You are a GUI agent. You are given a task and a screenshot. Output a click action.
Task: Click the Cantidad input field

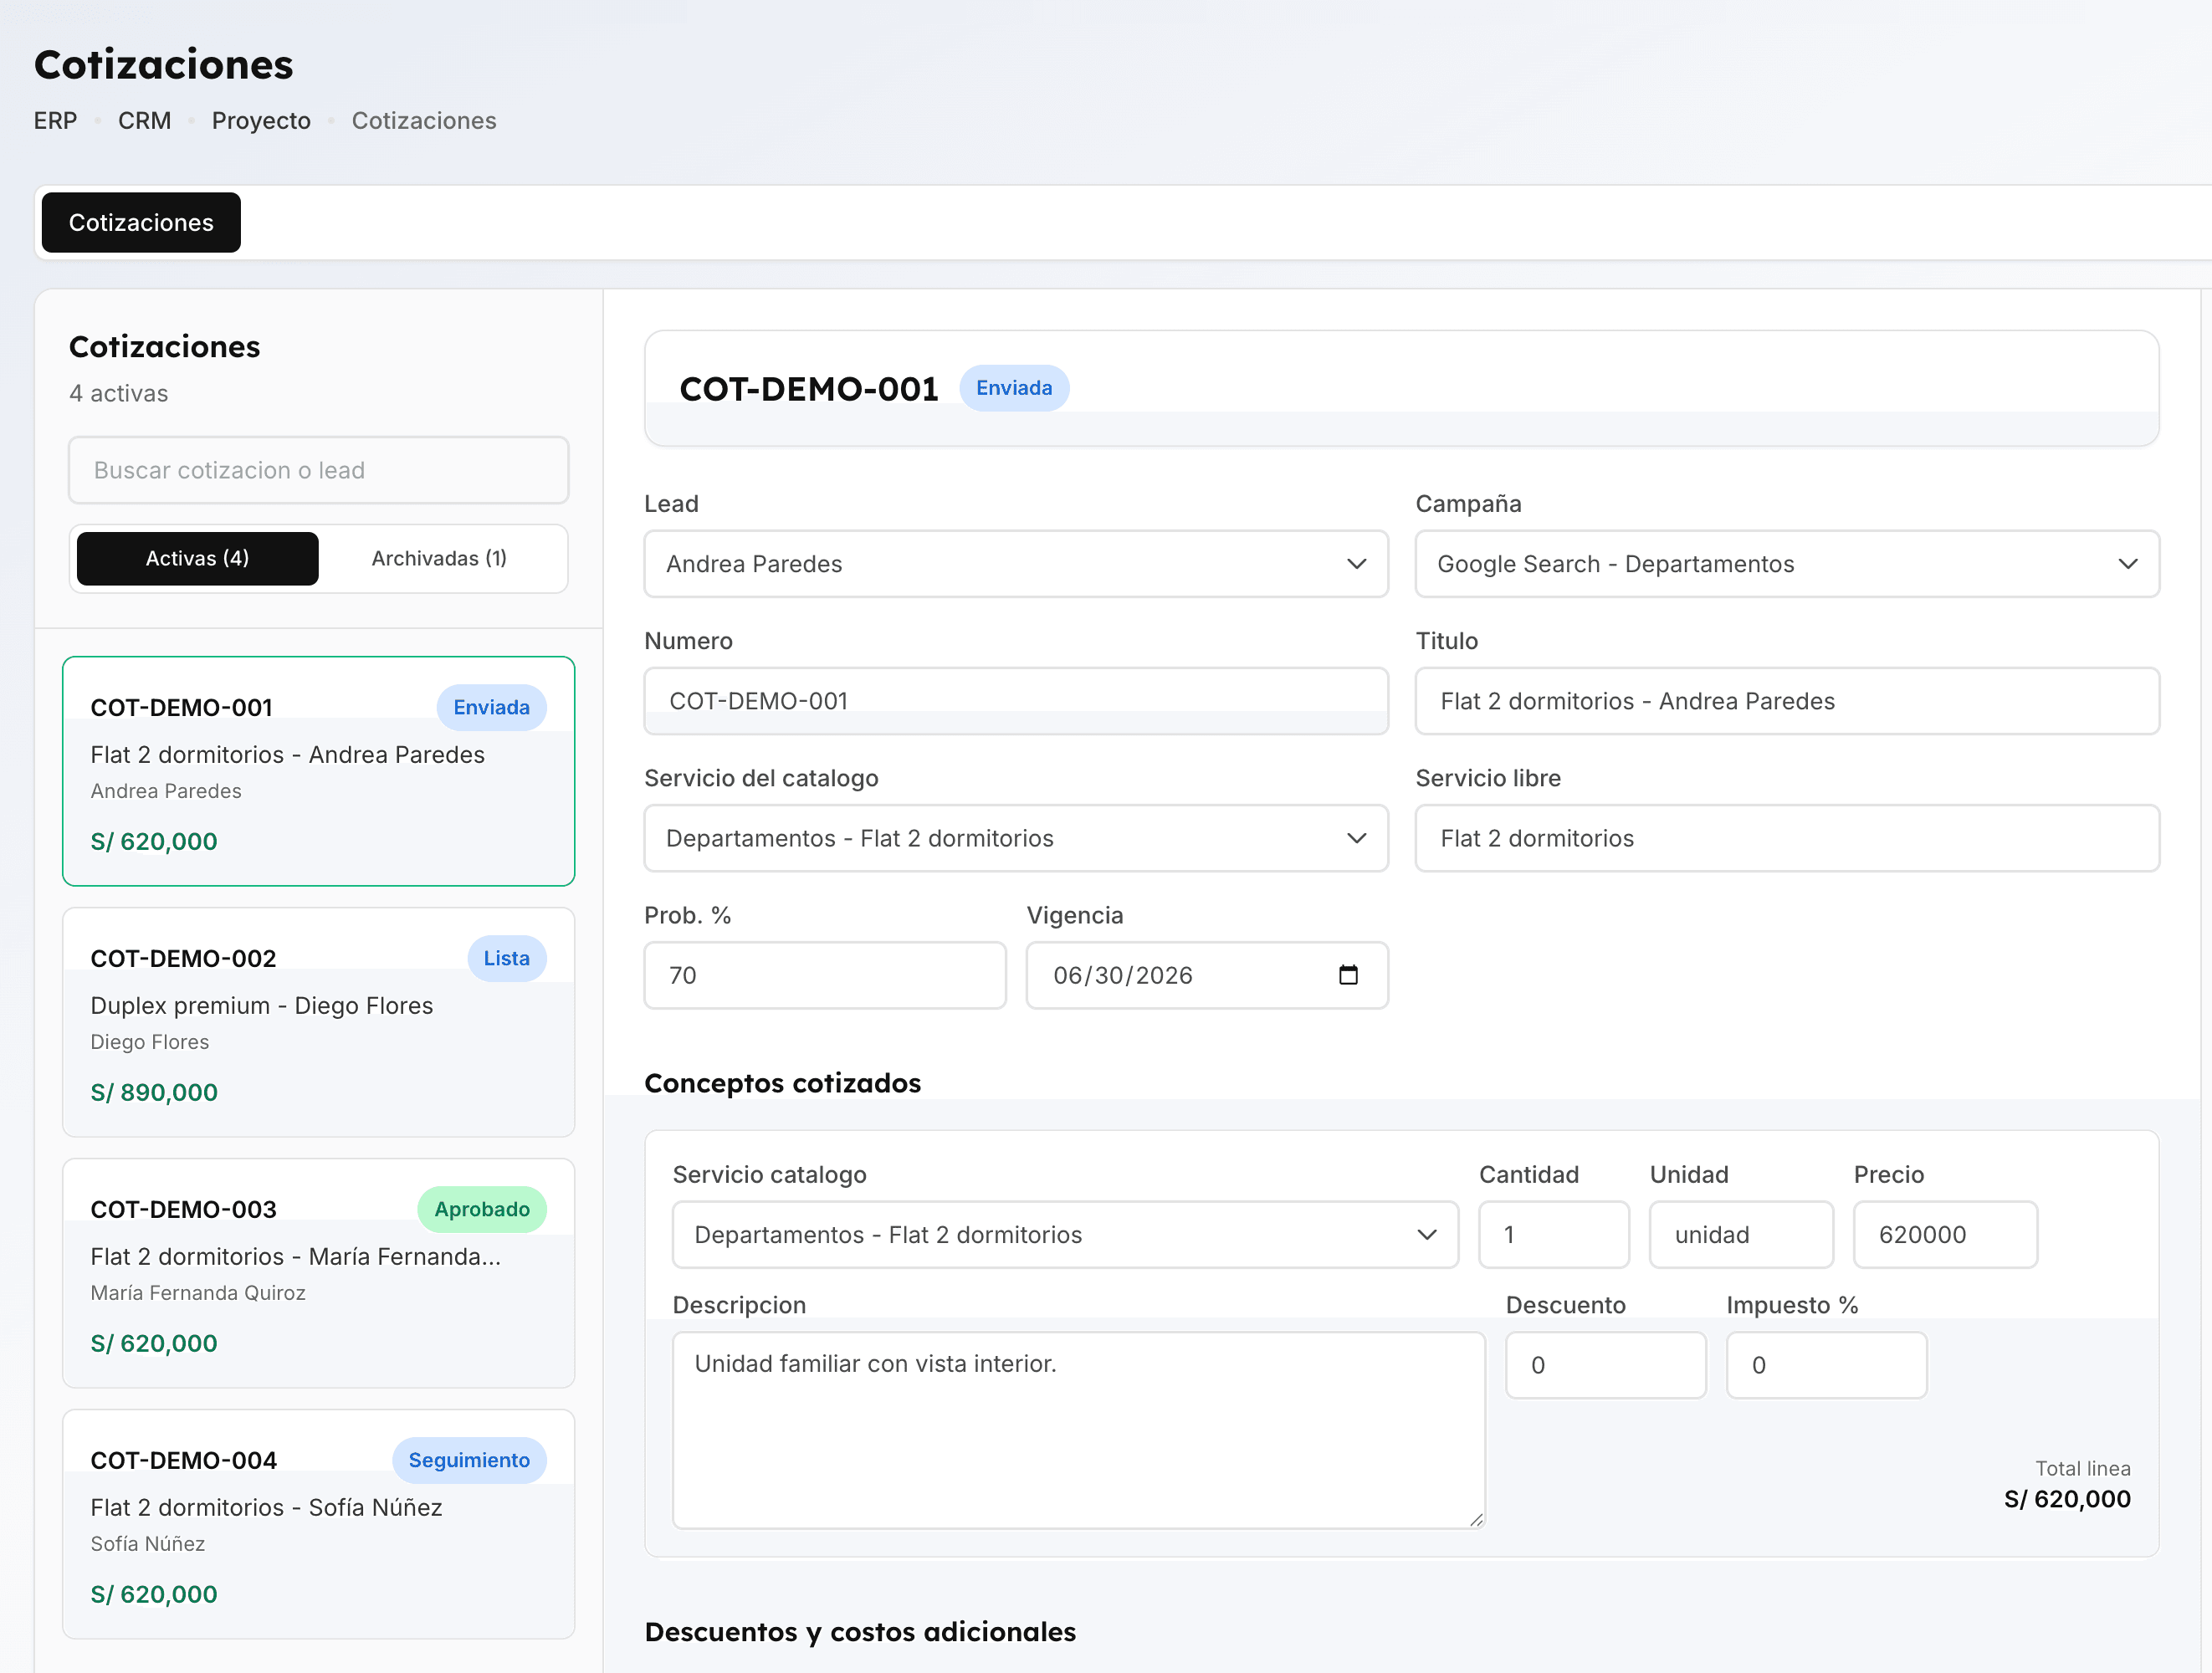1554,1235
